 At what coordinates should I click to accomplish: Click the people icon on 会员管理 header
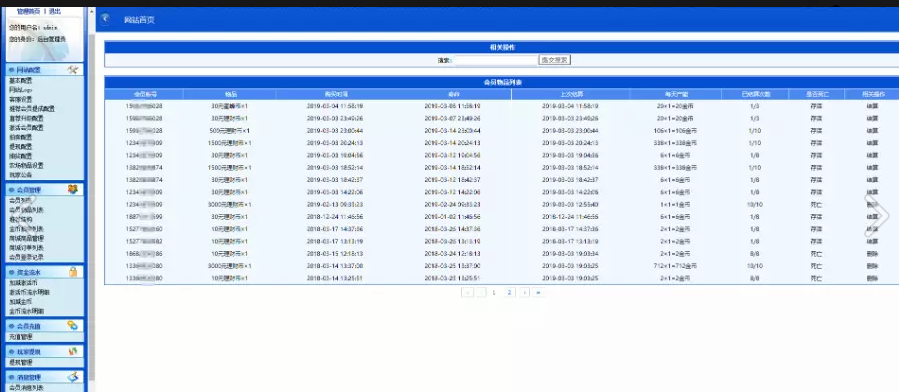(73, 189)
